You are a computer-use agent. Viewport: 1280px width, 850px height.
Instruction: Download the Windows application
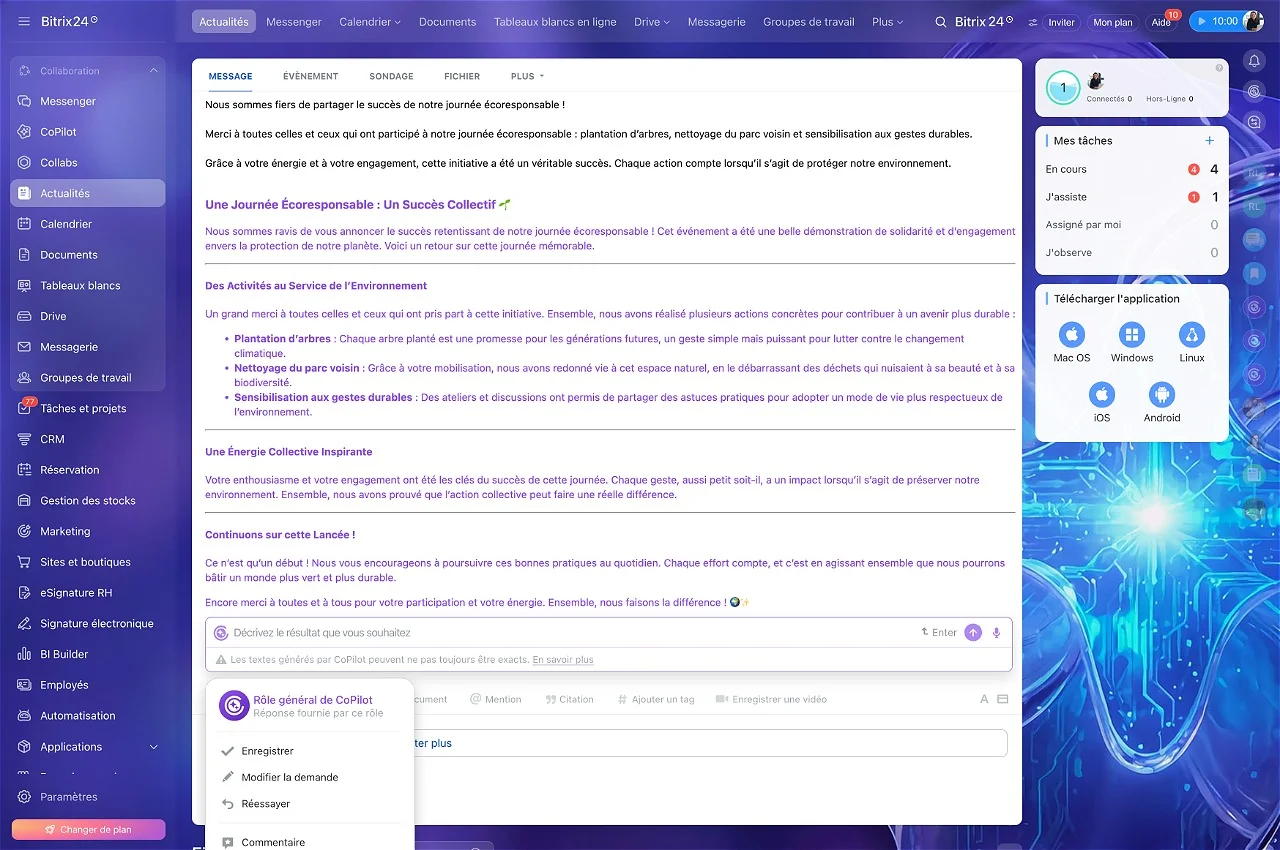point(1132,341)
